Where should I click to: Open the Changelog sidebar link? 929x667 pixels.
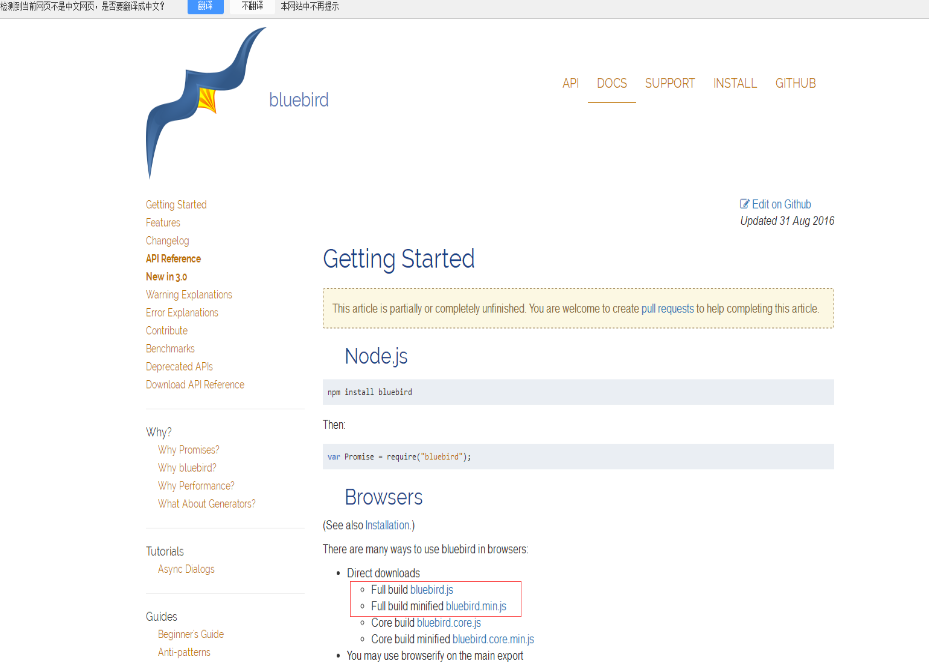coord(168,240)
